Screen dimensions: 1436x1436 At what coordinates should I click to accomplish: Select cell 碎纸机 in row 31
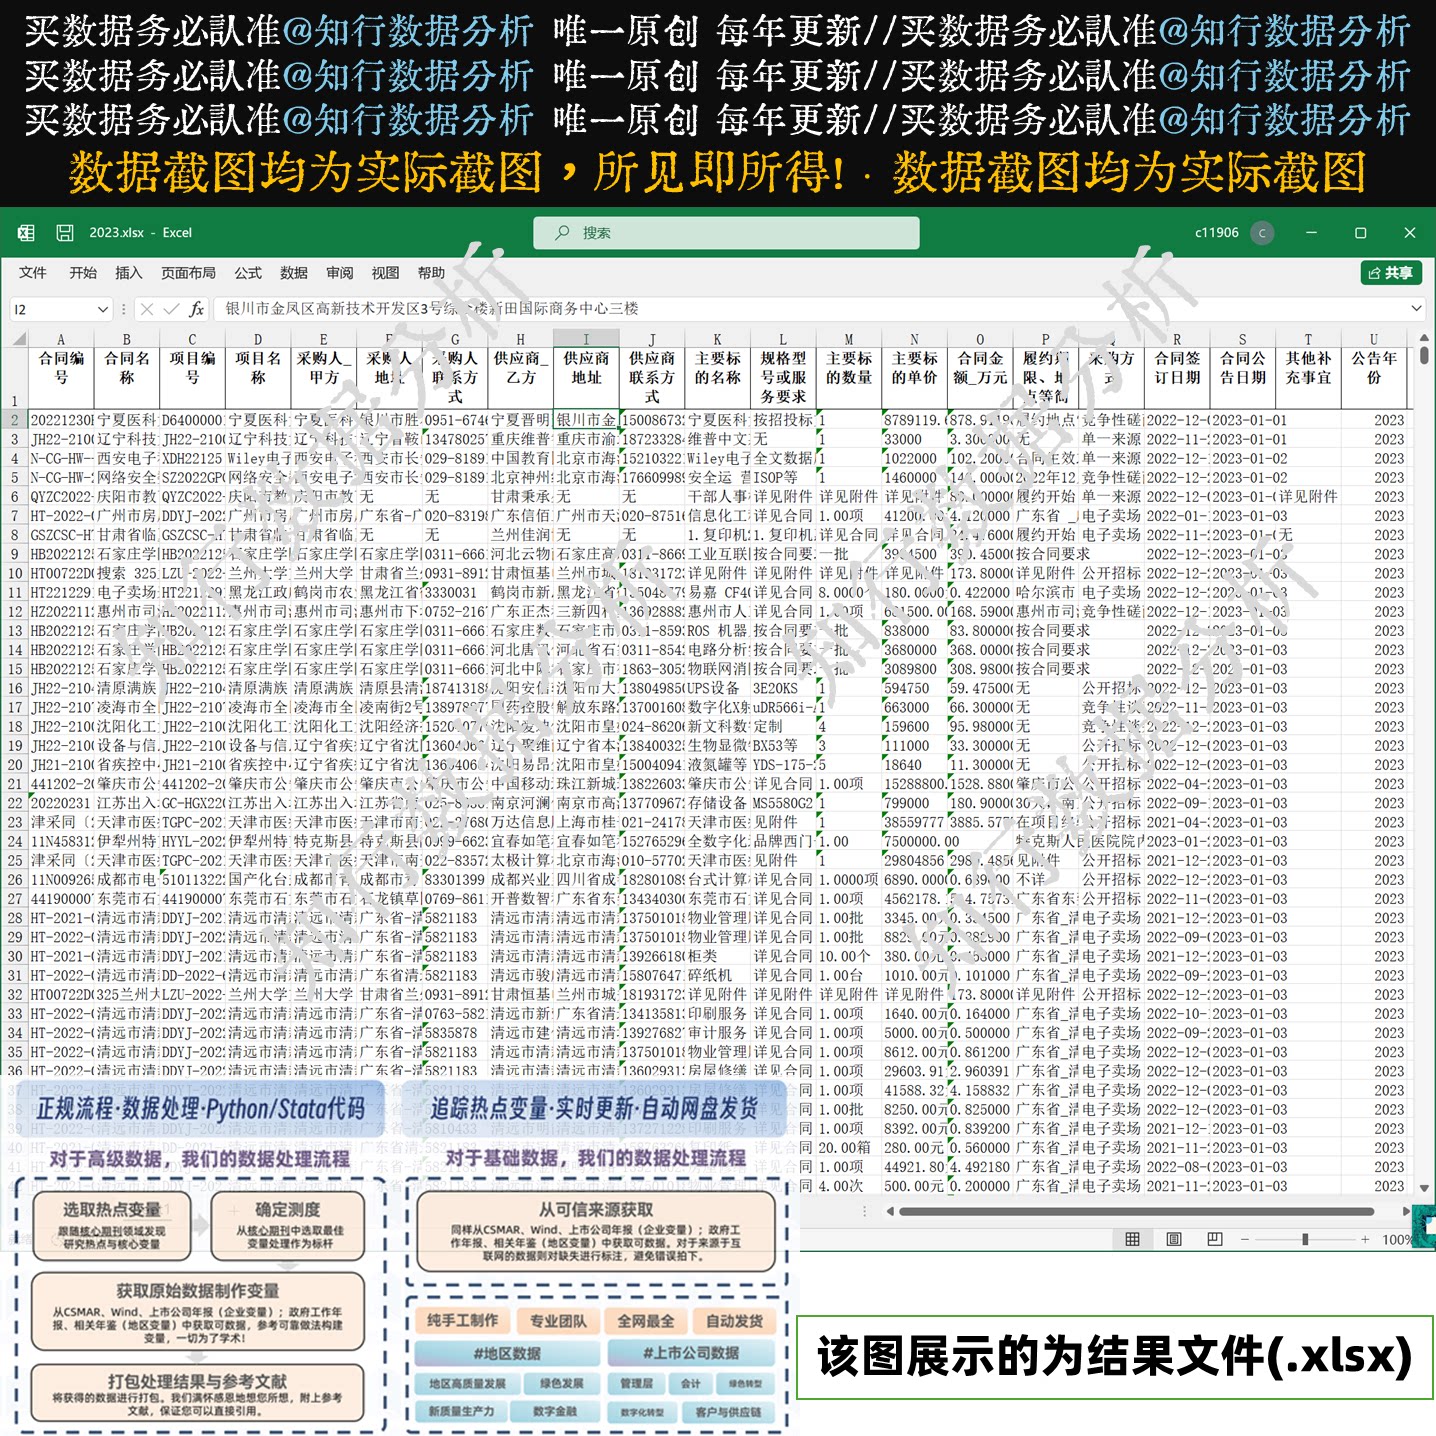coord(717,975)
